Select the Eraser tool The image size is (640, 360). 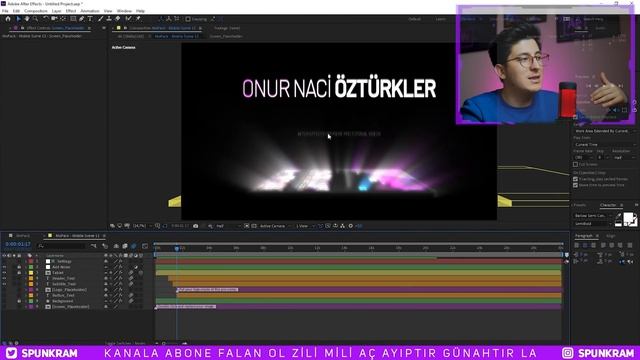118,19
